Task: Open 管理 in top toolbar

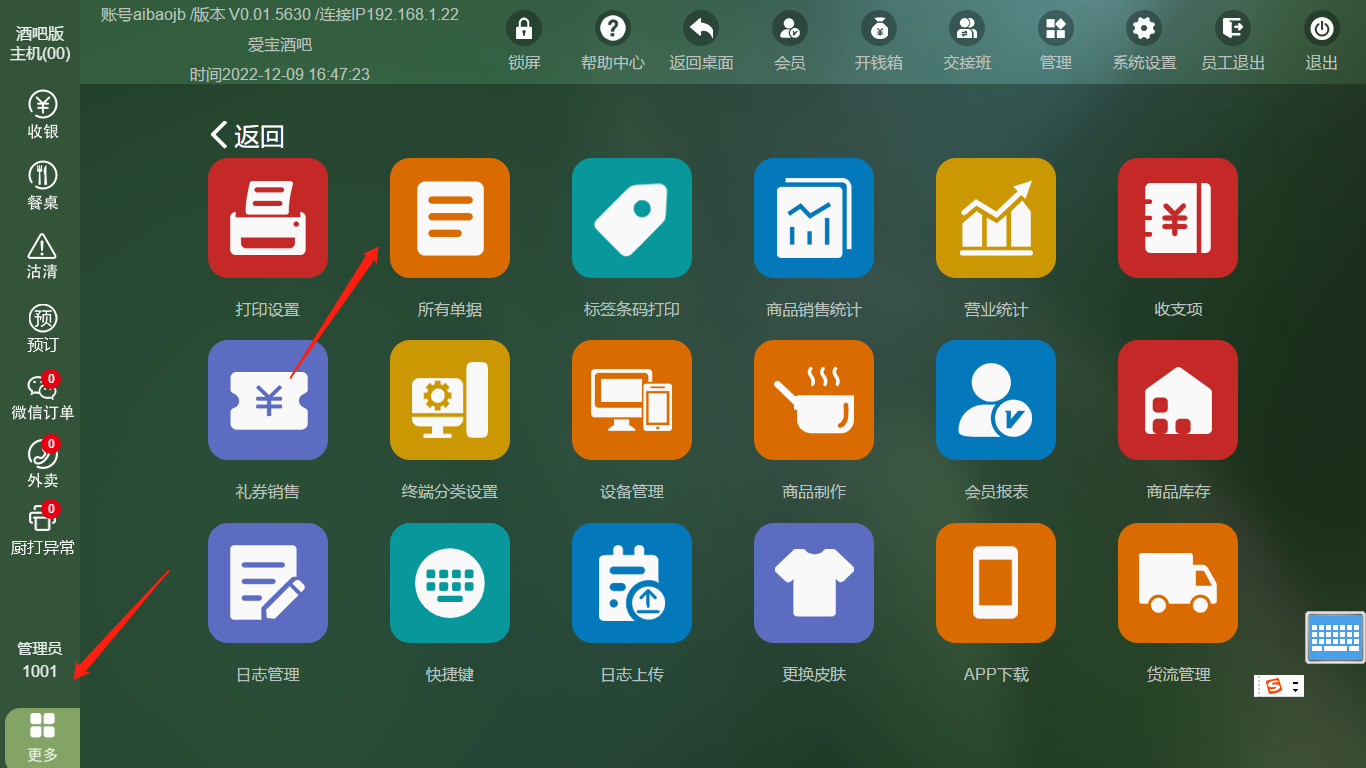Action: point(1056,42)
